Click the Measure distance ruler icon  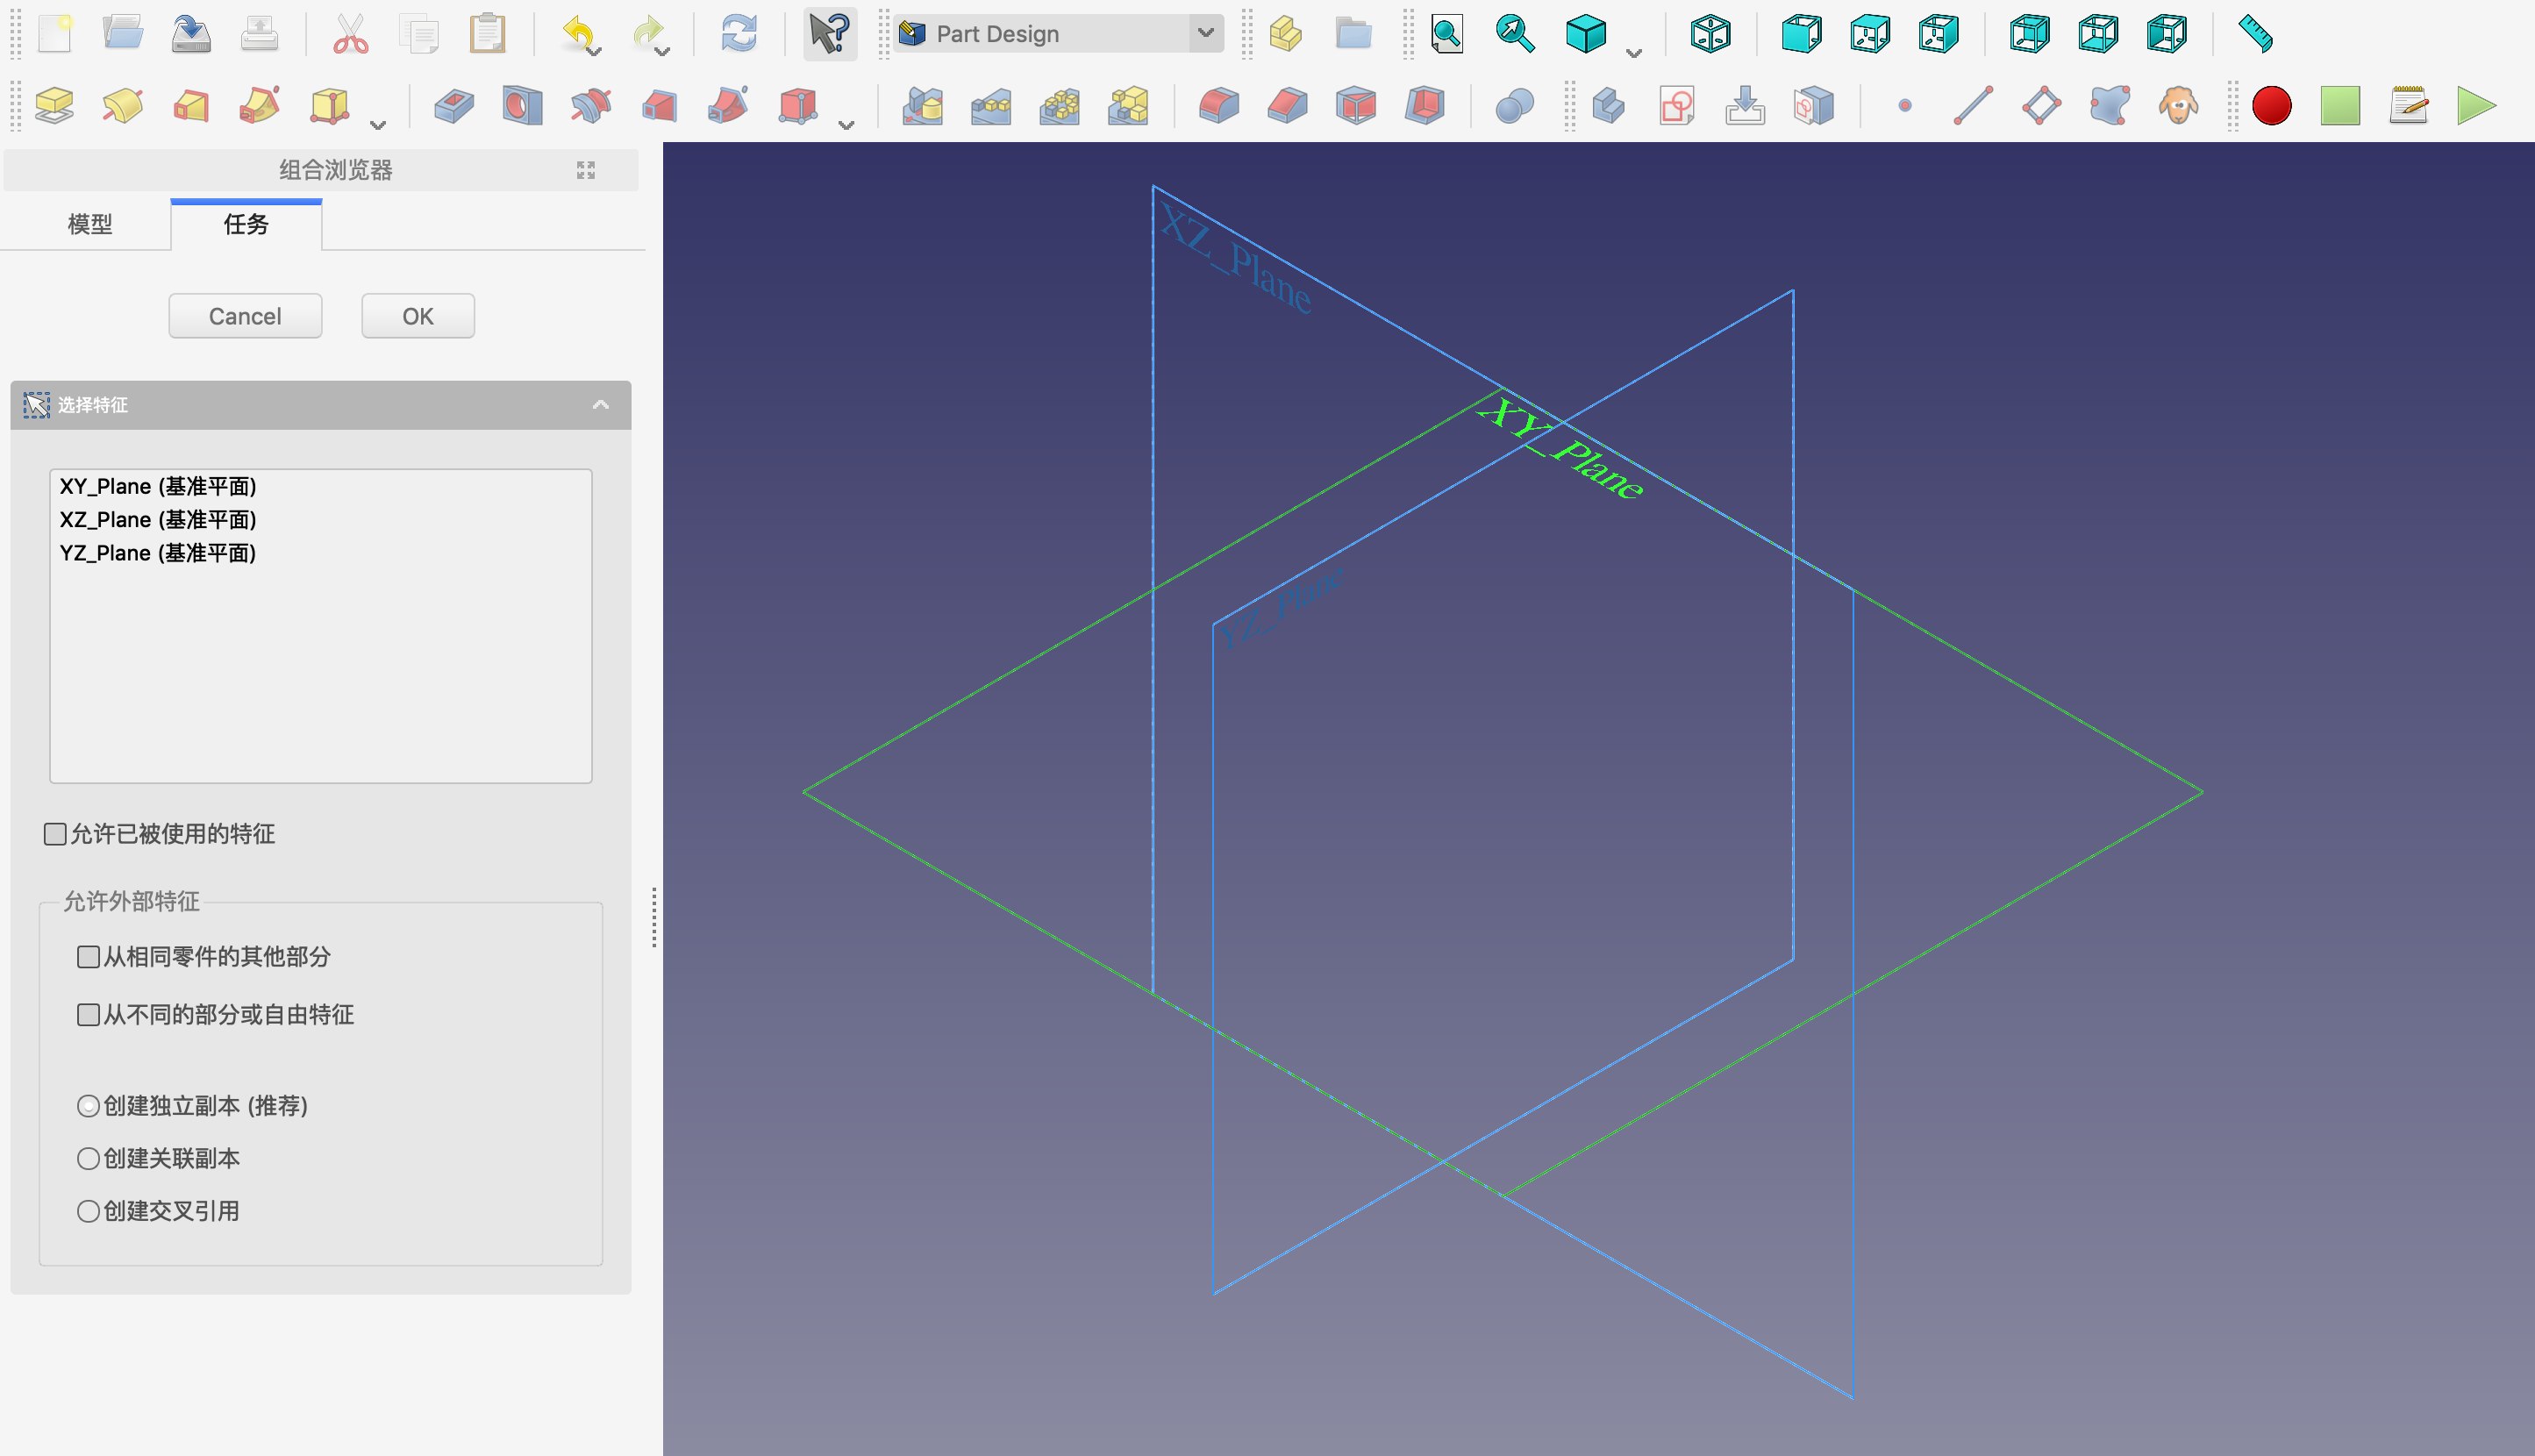click(x=2255, y=34)
